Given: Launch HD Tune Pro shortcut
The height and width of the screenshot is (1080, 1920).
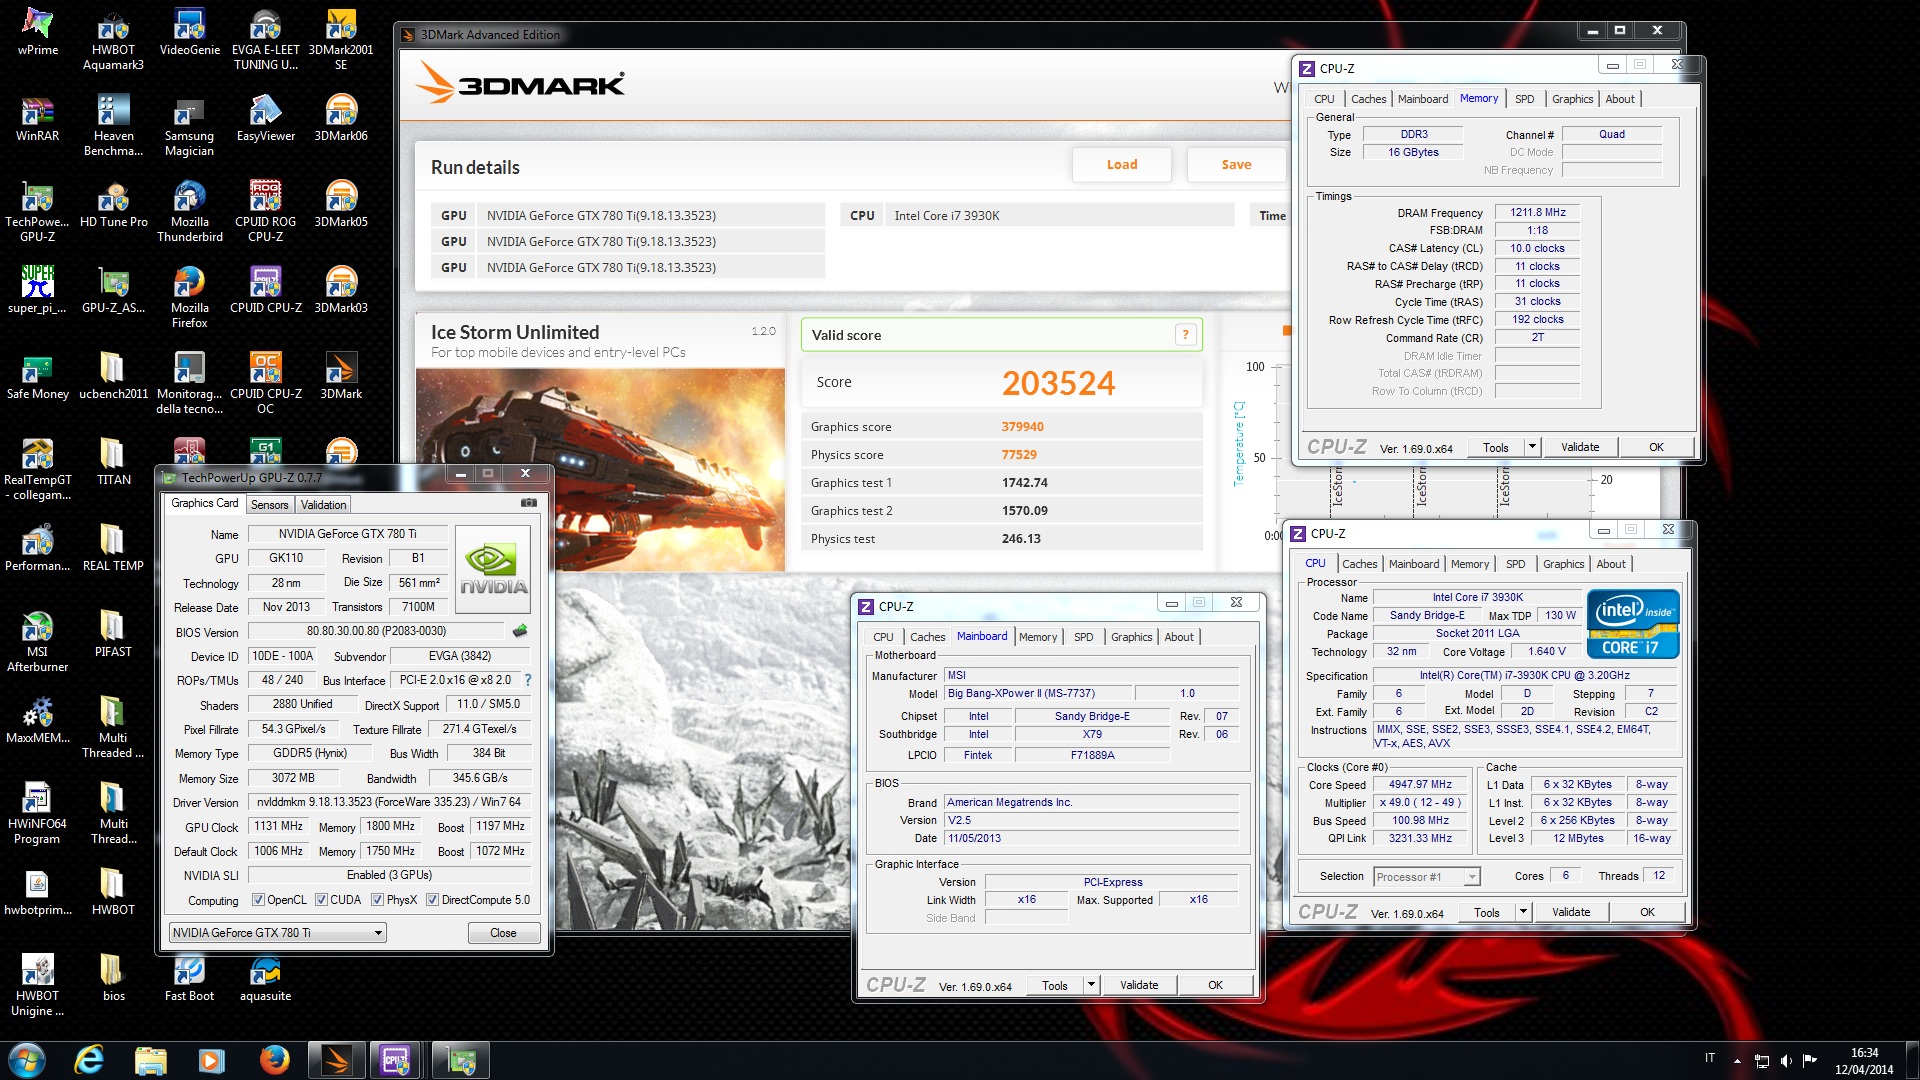Looking at the screenshot, I should pyautogui.click(x=113, y=205).
